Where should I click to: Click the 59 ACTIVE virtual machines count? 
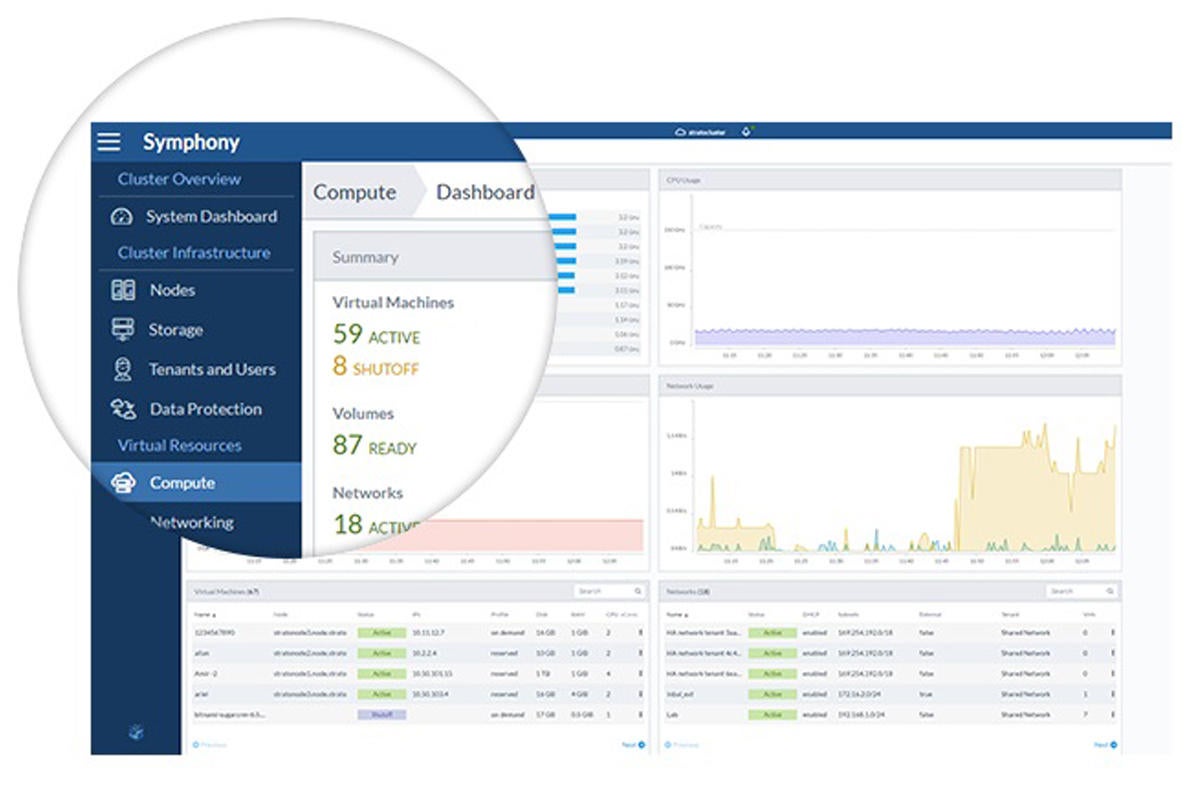tap(376, 335)
